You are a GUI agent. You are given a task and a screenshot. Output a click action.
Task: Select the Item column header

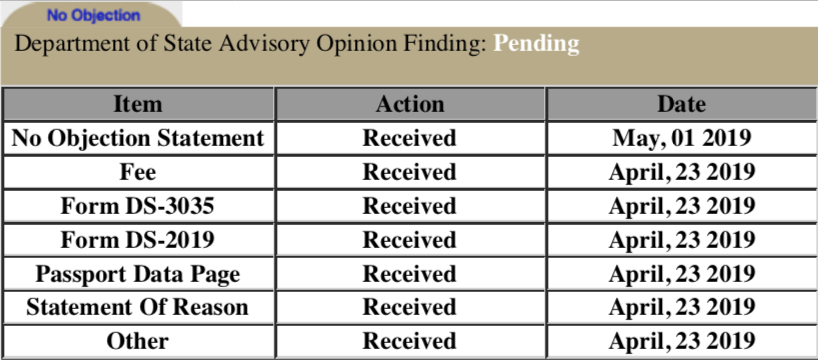[138, 104]
